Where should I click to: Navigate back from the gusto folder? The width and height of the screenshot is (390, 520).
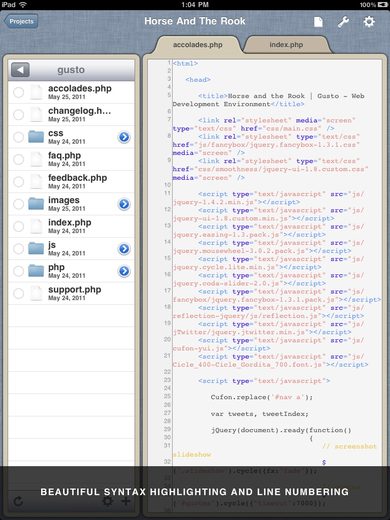pos(20,70)
